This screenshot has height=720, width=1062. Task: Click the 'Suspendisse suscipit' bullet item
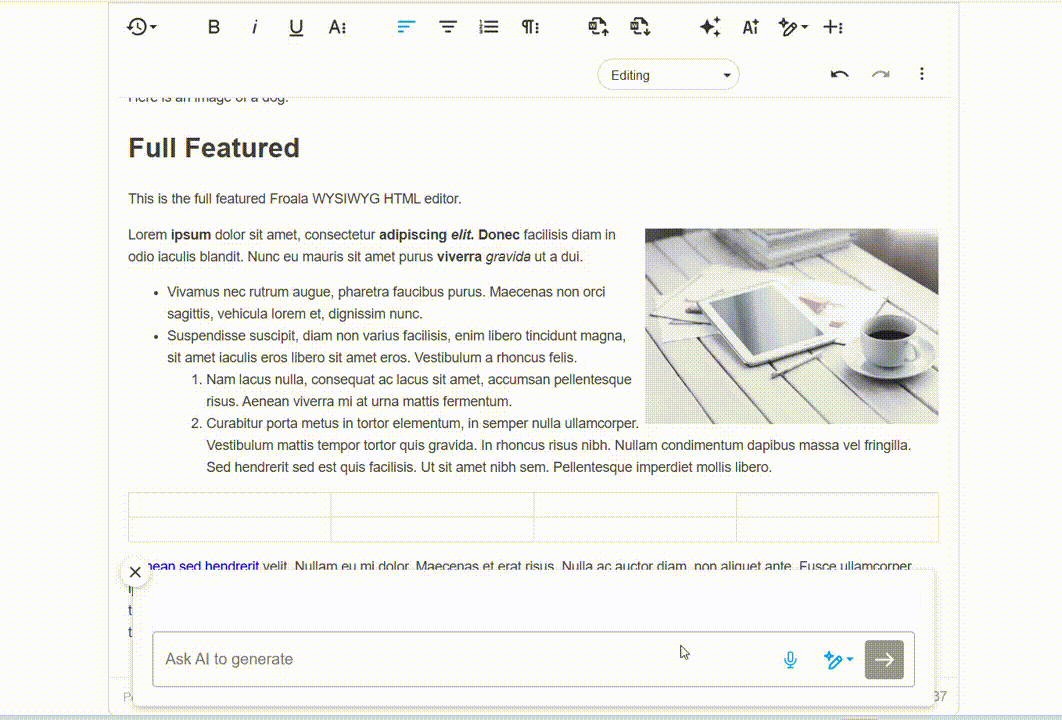coord(396,346)
